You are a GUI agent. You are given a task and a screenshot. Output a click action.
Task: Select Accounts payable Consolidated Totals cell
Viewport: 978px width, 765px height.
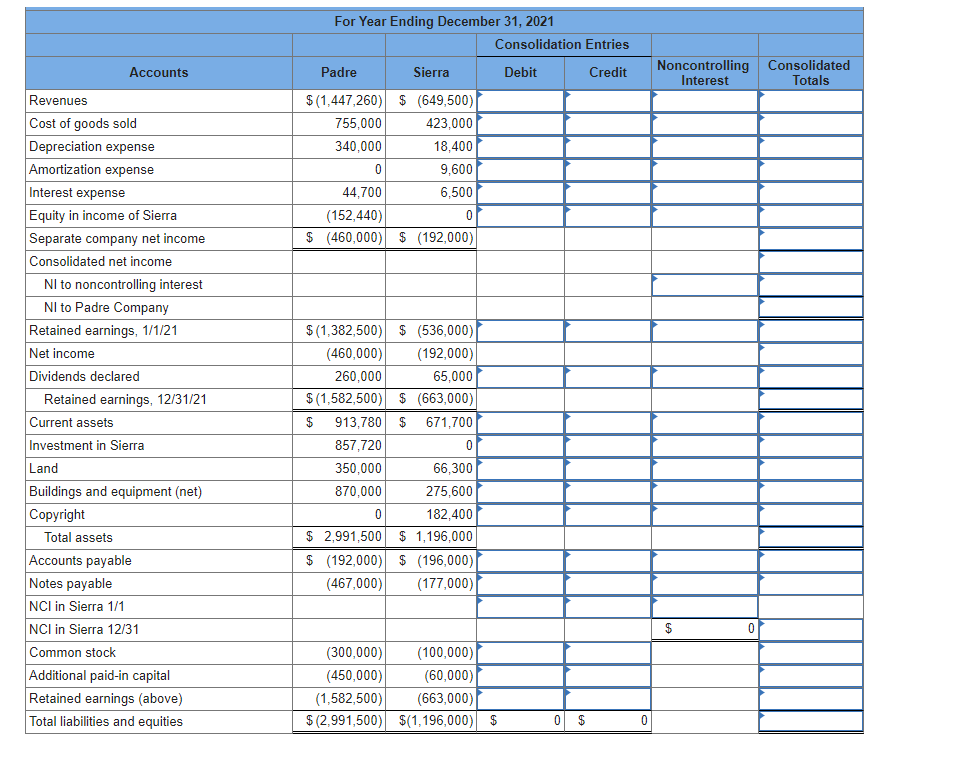(811, 562)
